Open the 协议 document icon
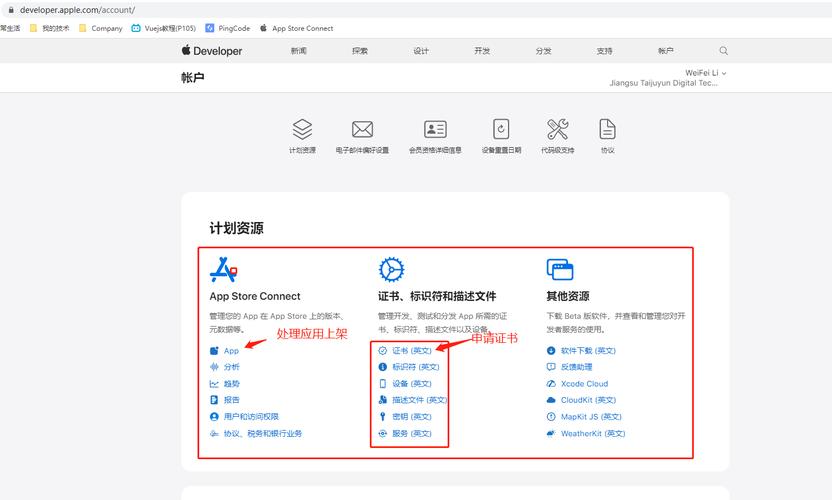 point(607,129)
